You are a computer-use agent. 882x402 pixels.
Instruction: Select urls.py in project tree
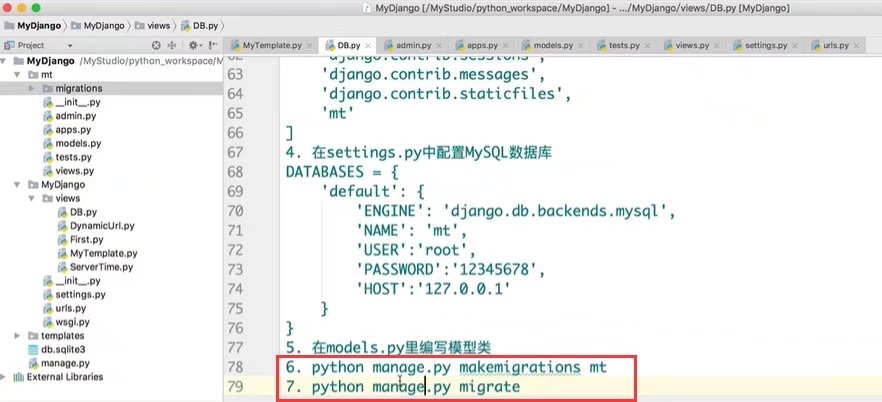[70, 308]
